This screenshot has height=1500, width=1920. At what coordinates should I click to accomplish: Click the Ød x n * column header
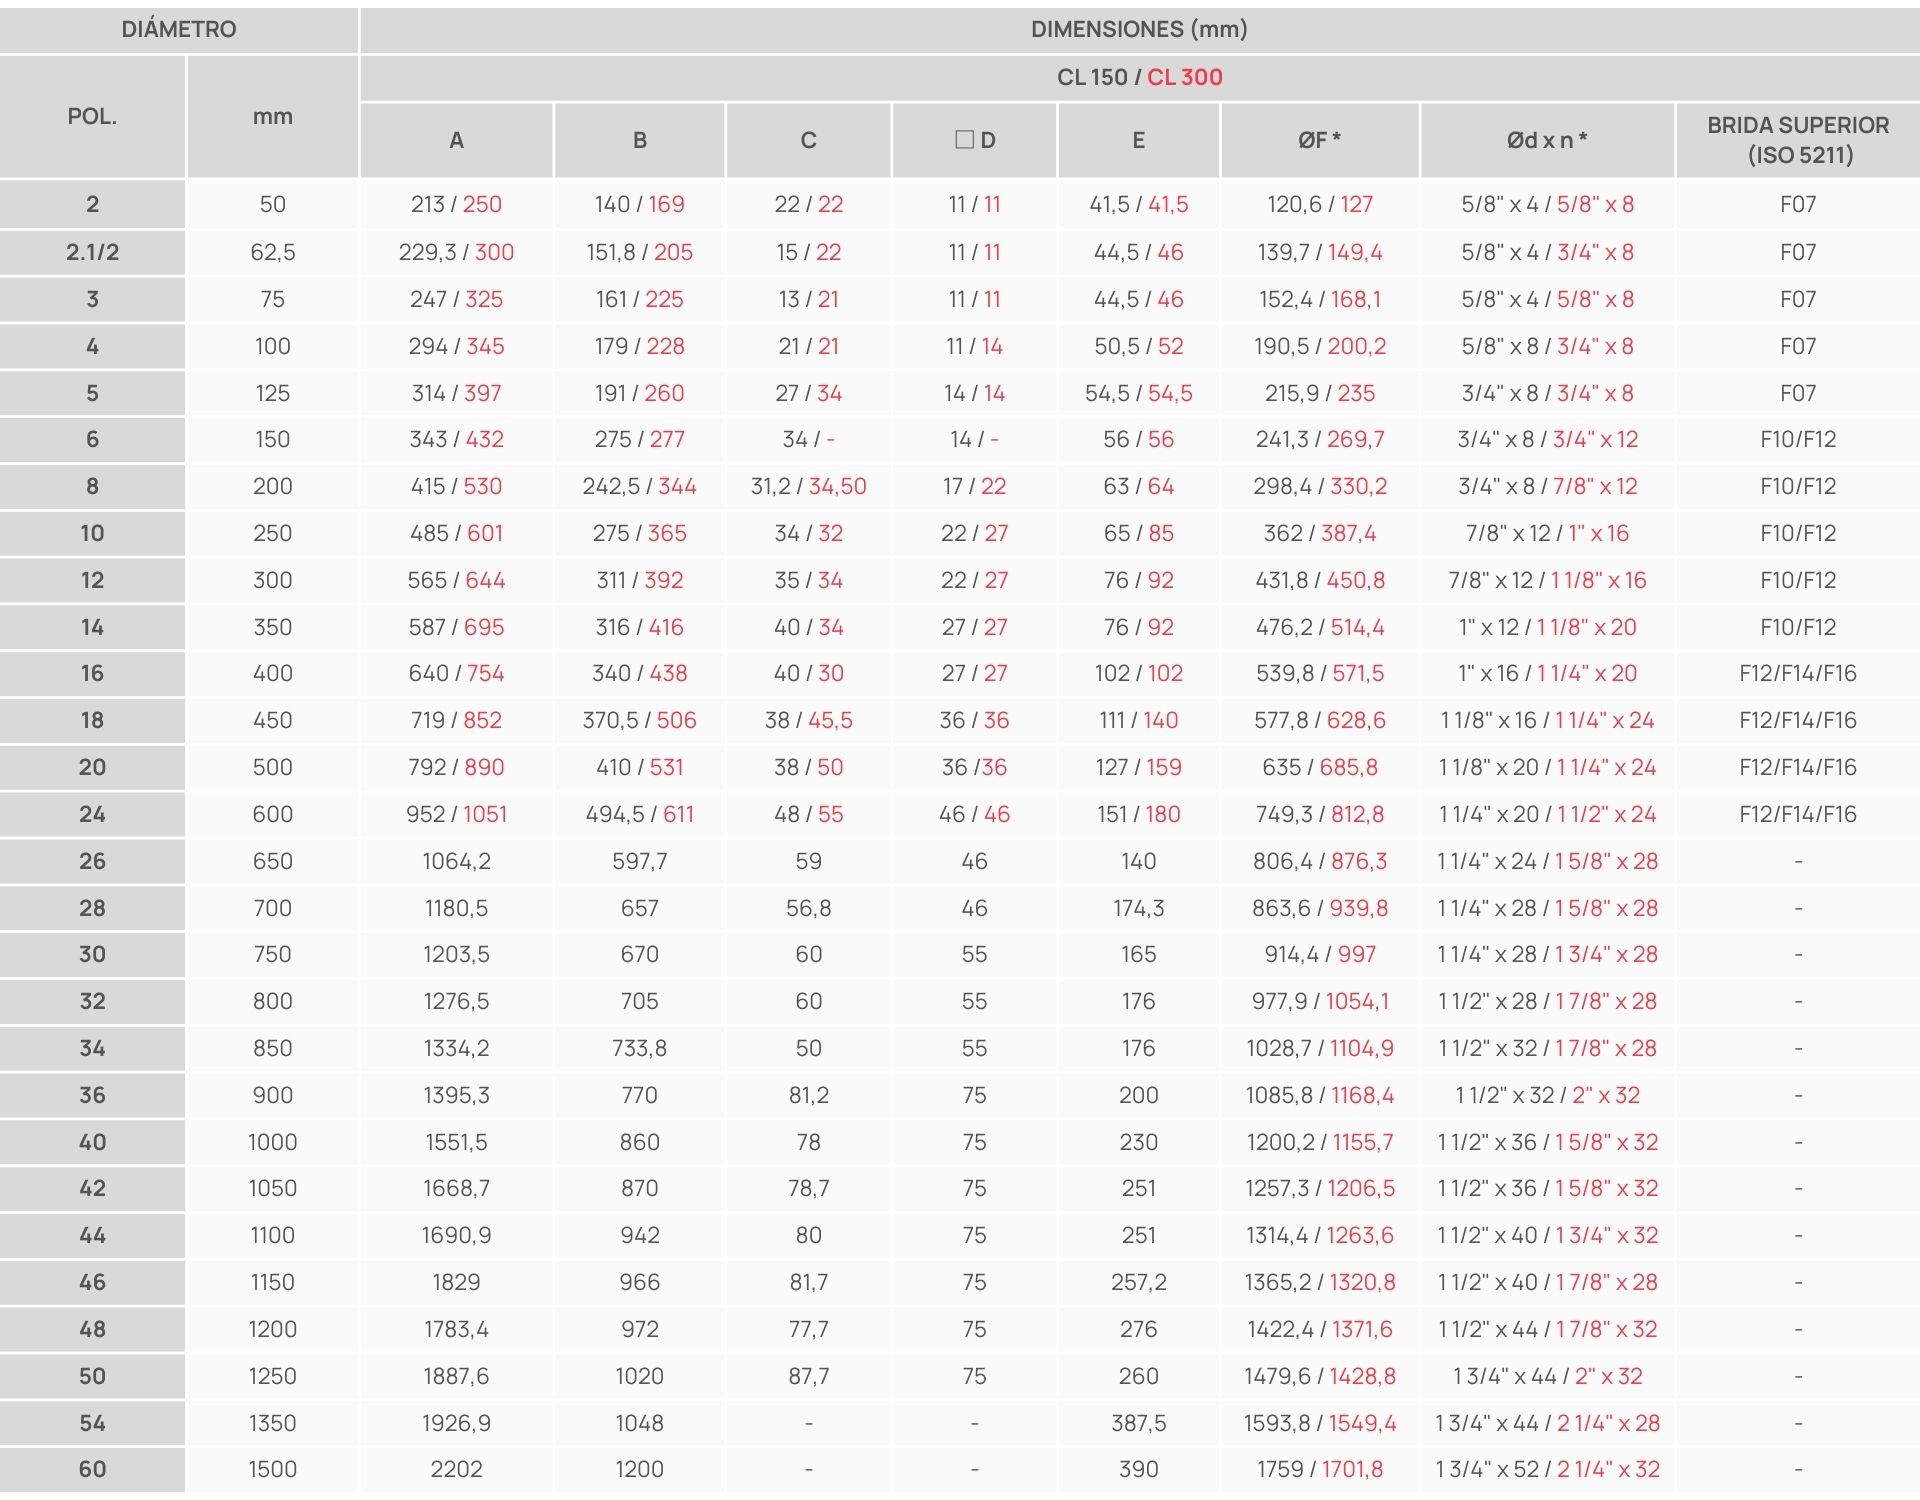(x=1547, y=140)
